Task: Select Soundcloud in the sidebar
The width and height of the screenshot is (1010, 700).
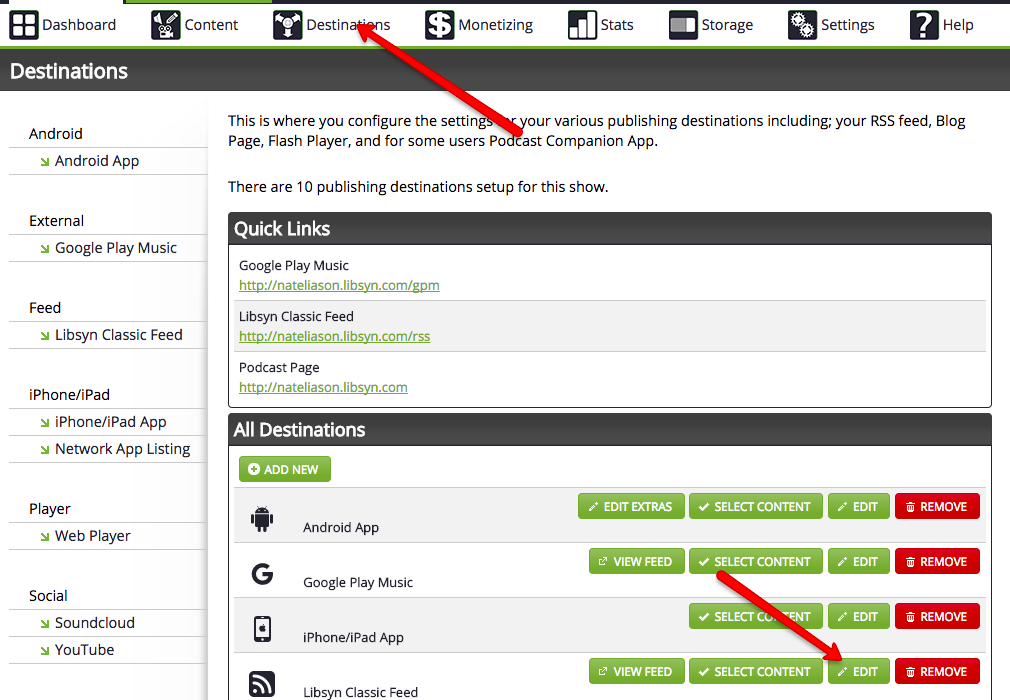Action: click(x=95, y=623)
